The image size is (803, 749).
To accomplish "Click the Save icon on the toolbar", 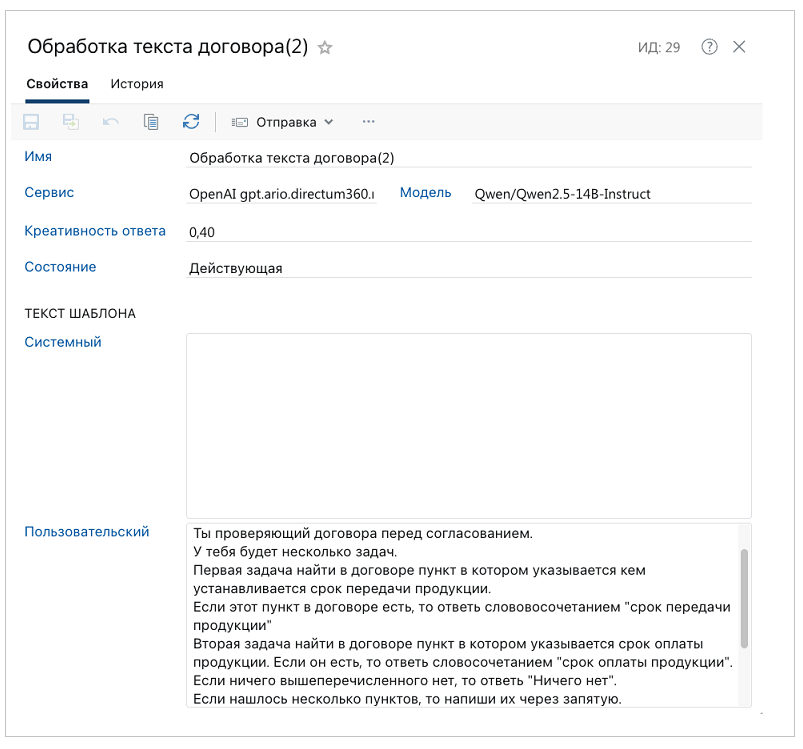I will pyautogui.click(x=30, y=121).
